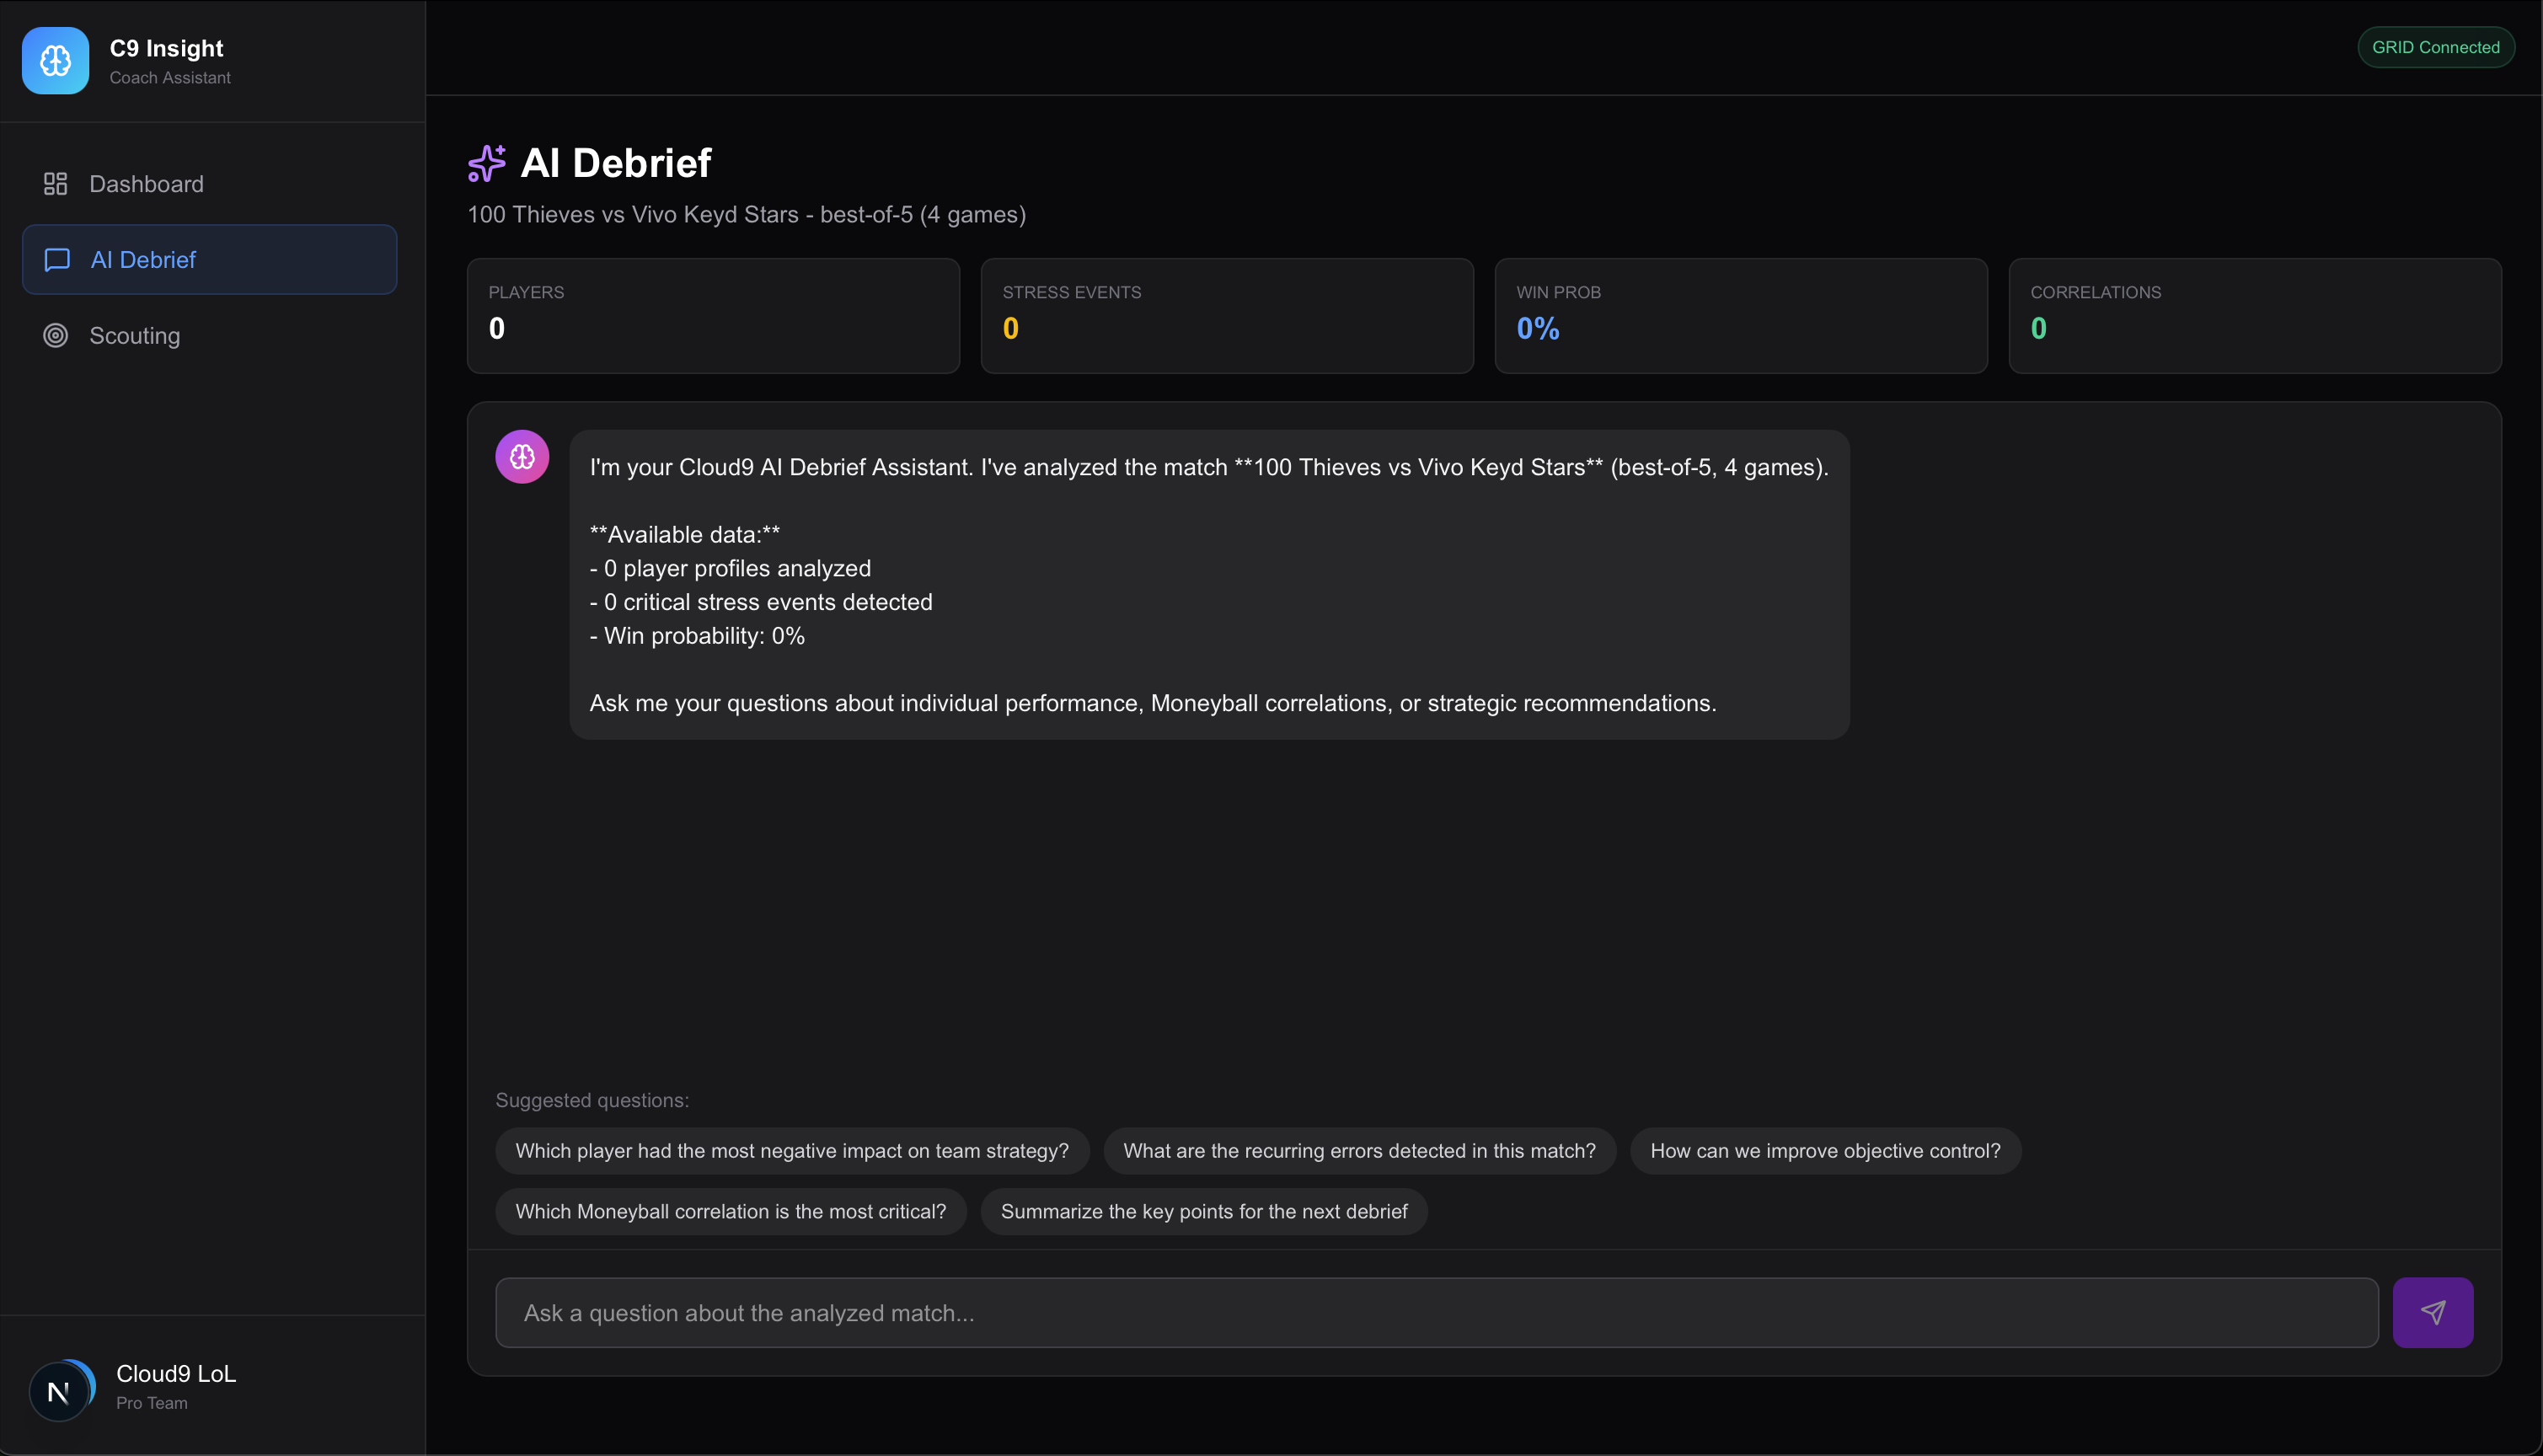Image resolution: width=2543 pixels, height=1456 pixels.
Task: Click Summarize key points for next debrief
Action: pos(1203,1212)
